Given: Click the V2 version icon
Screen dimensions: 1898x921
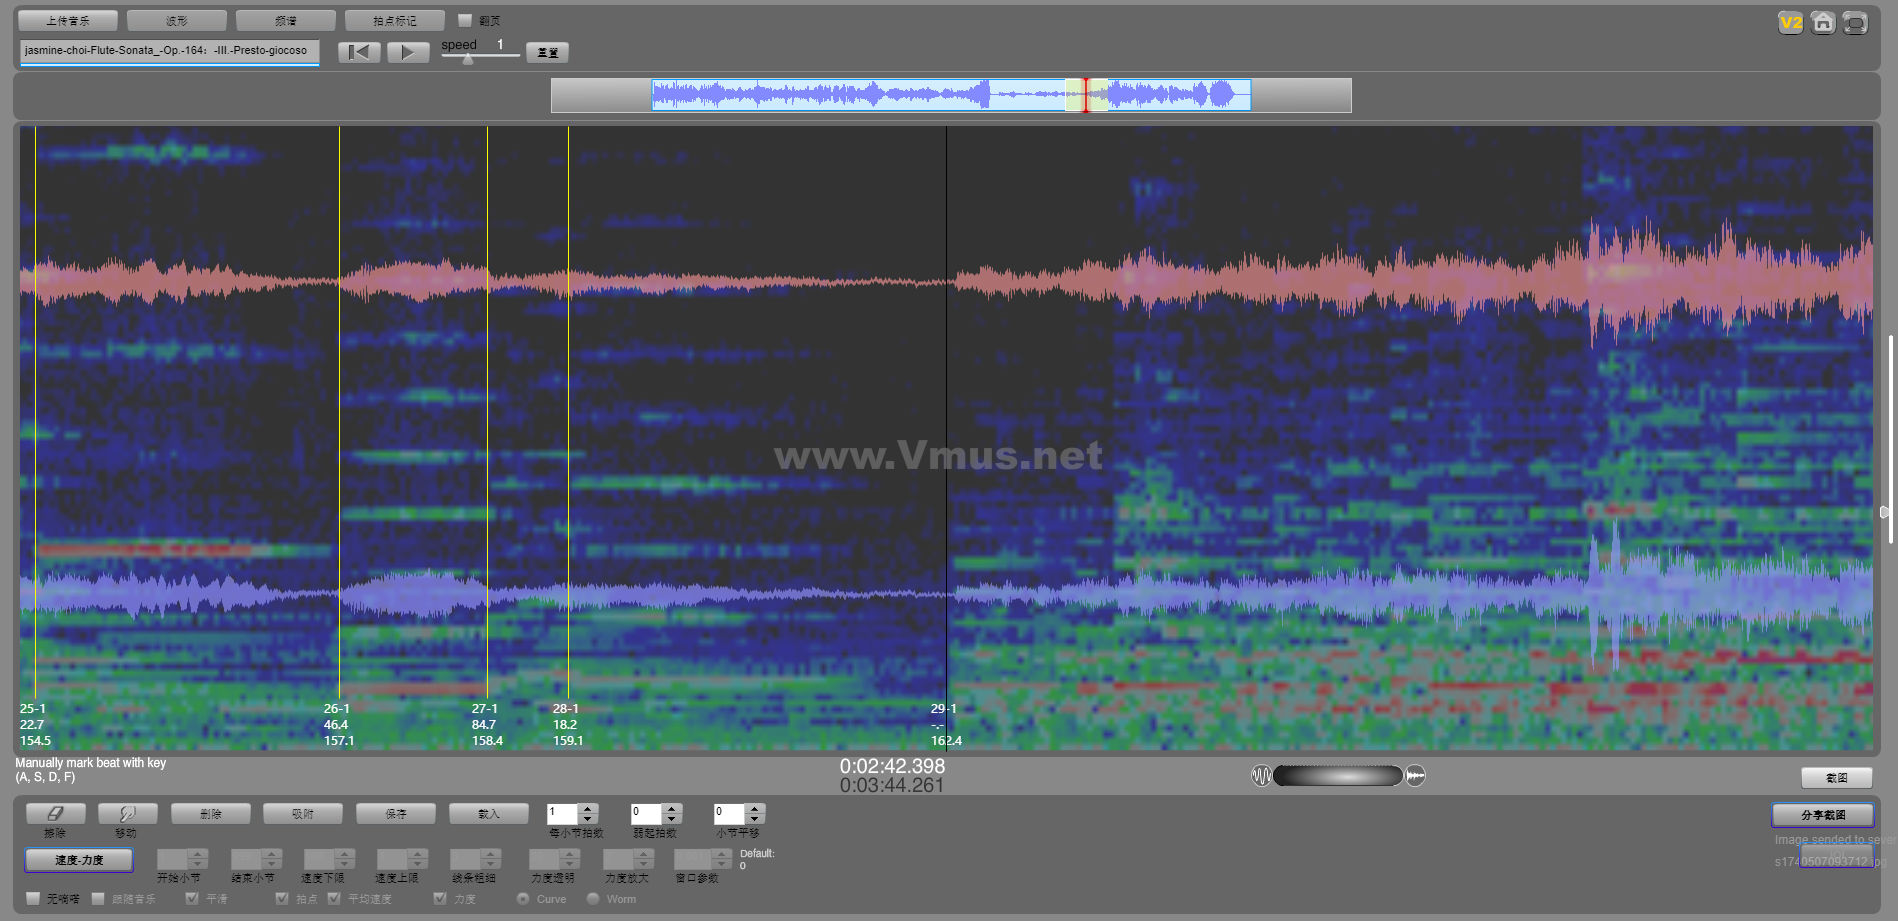Looking at the screenshot, I should pos(1790,23).
